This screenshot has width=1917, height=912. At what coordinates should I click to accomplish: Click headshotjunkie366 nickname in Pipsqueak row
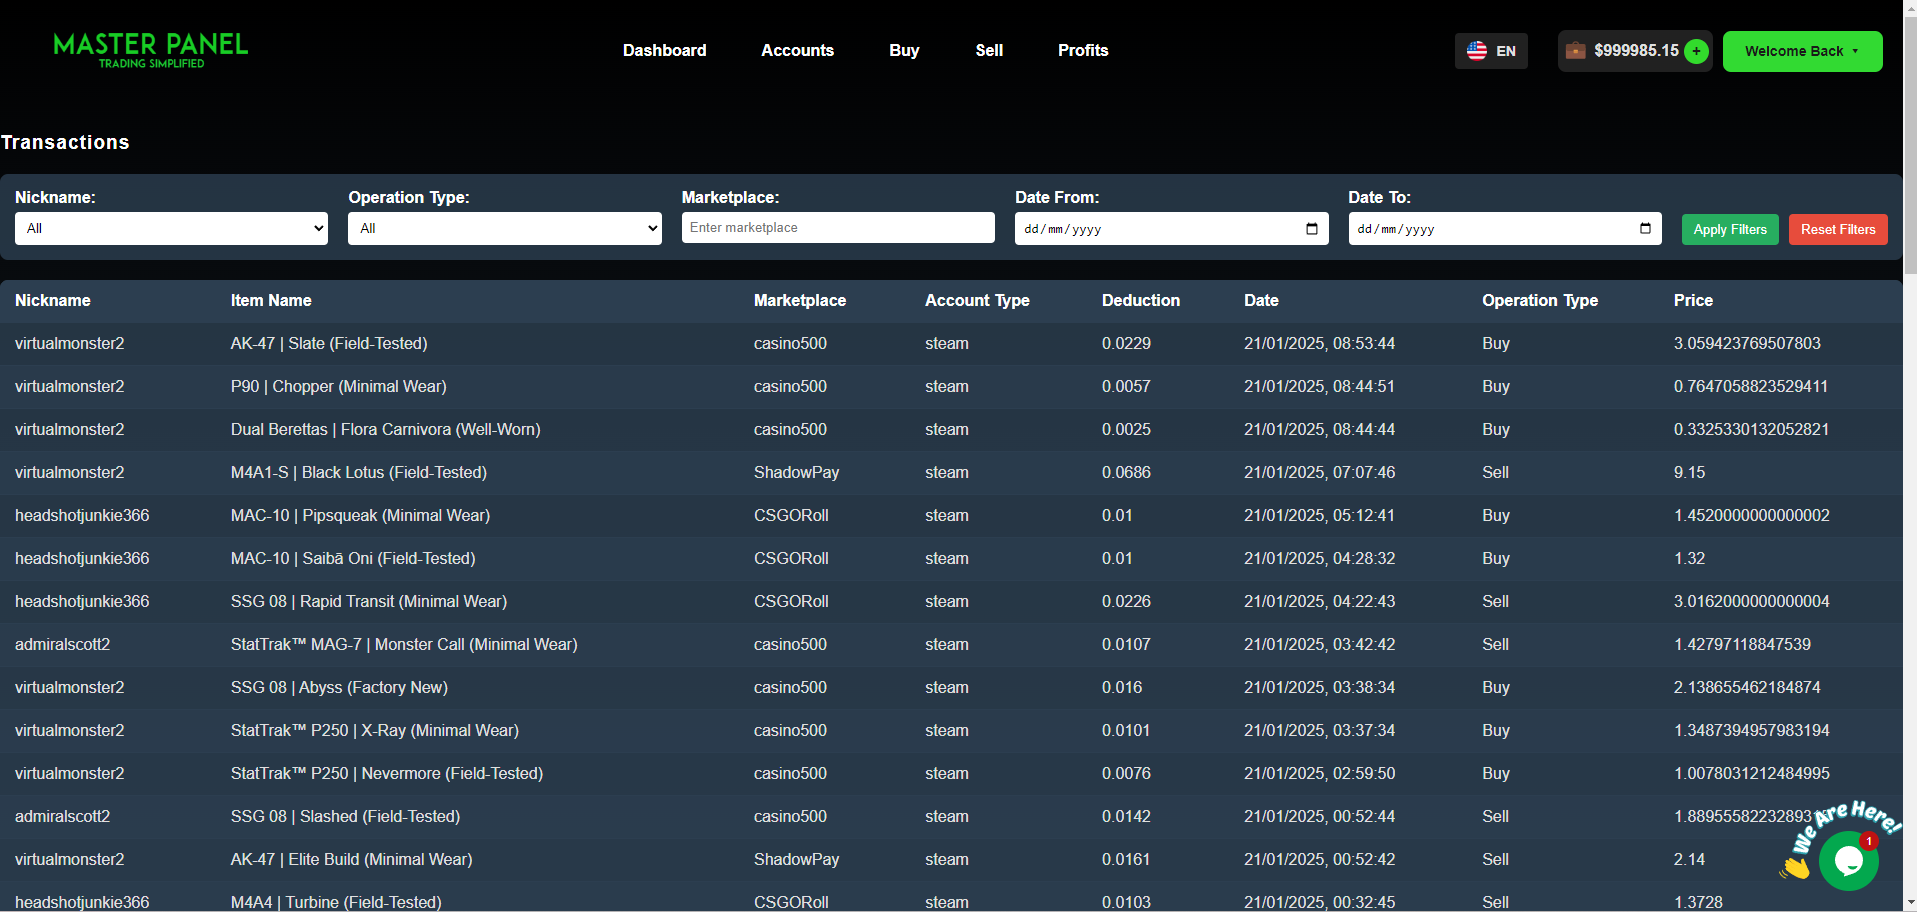pyautogui.click(x=82, y=515)
